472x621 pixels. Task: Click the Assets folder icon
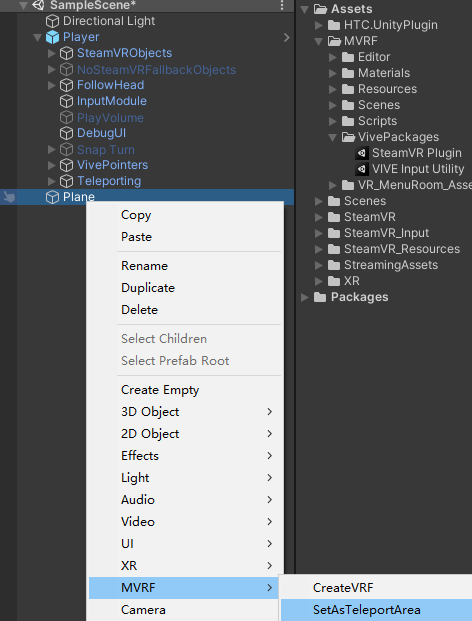pos(320,9)
